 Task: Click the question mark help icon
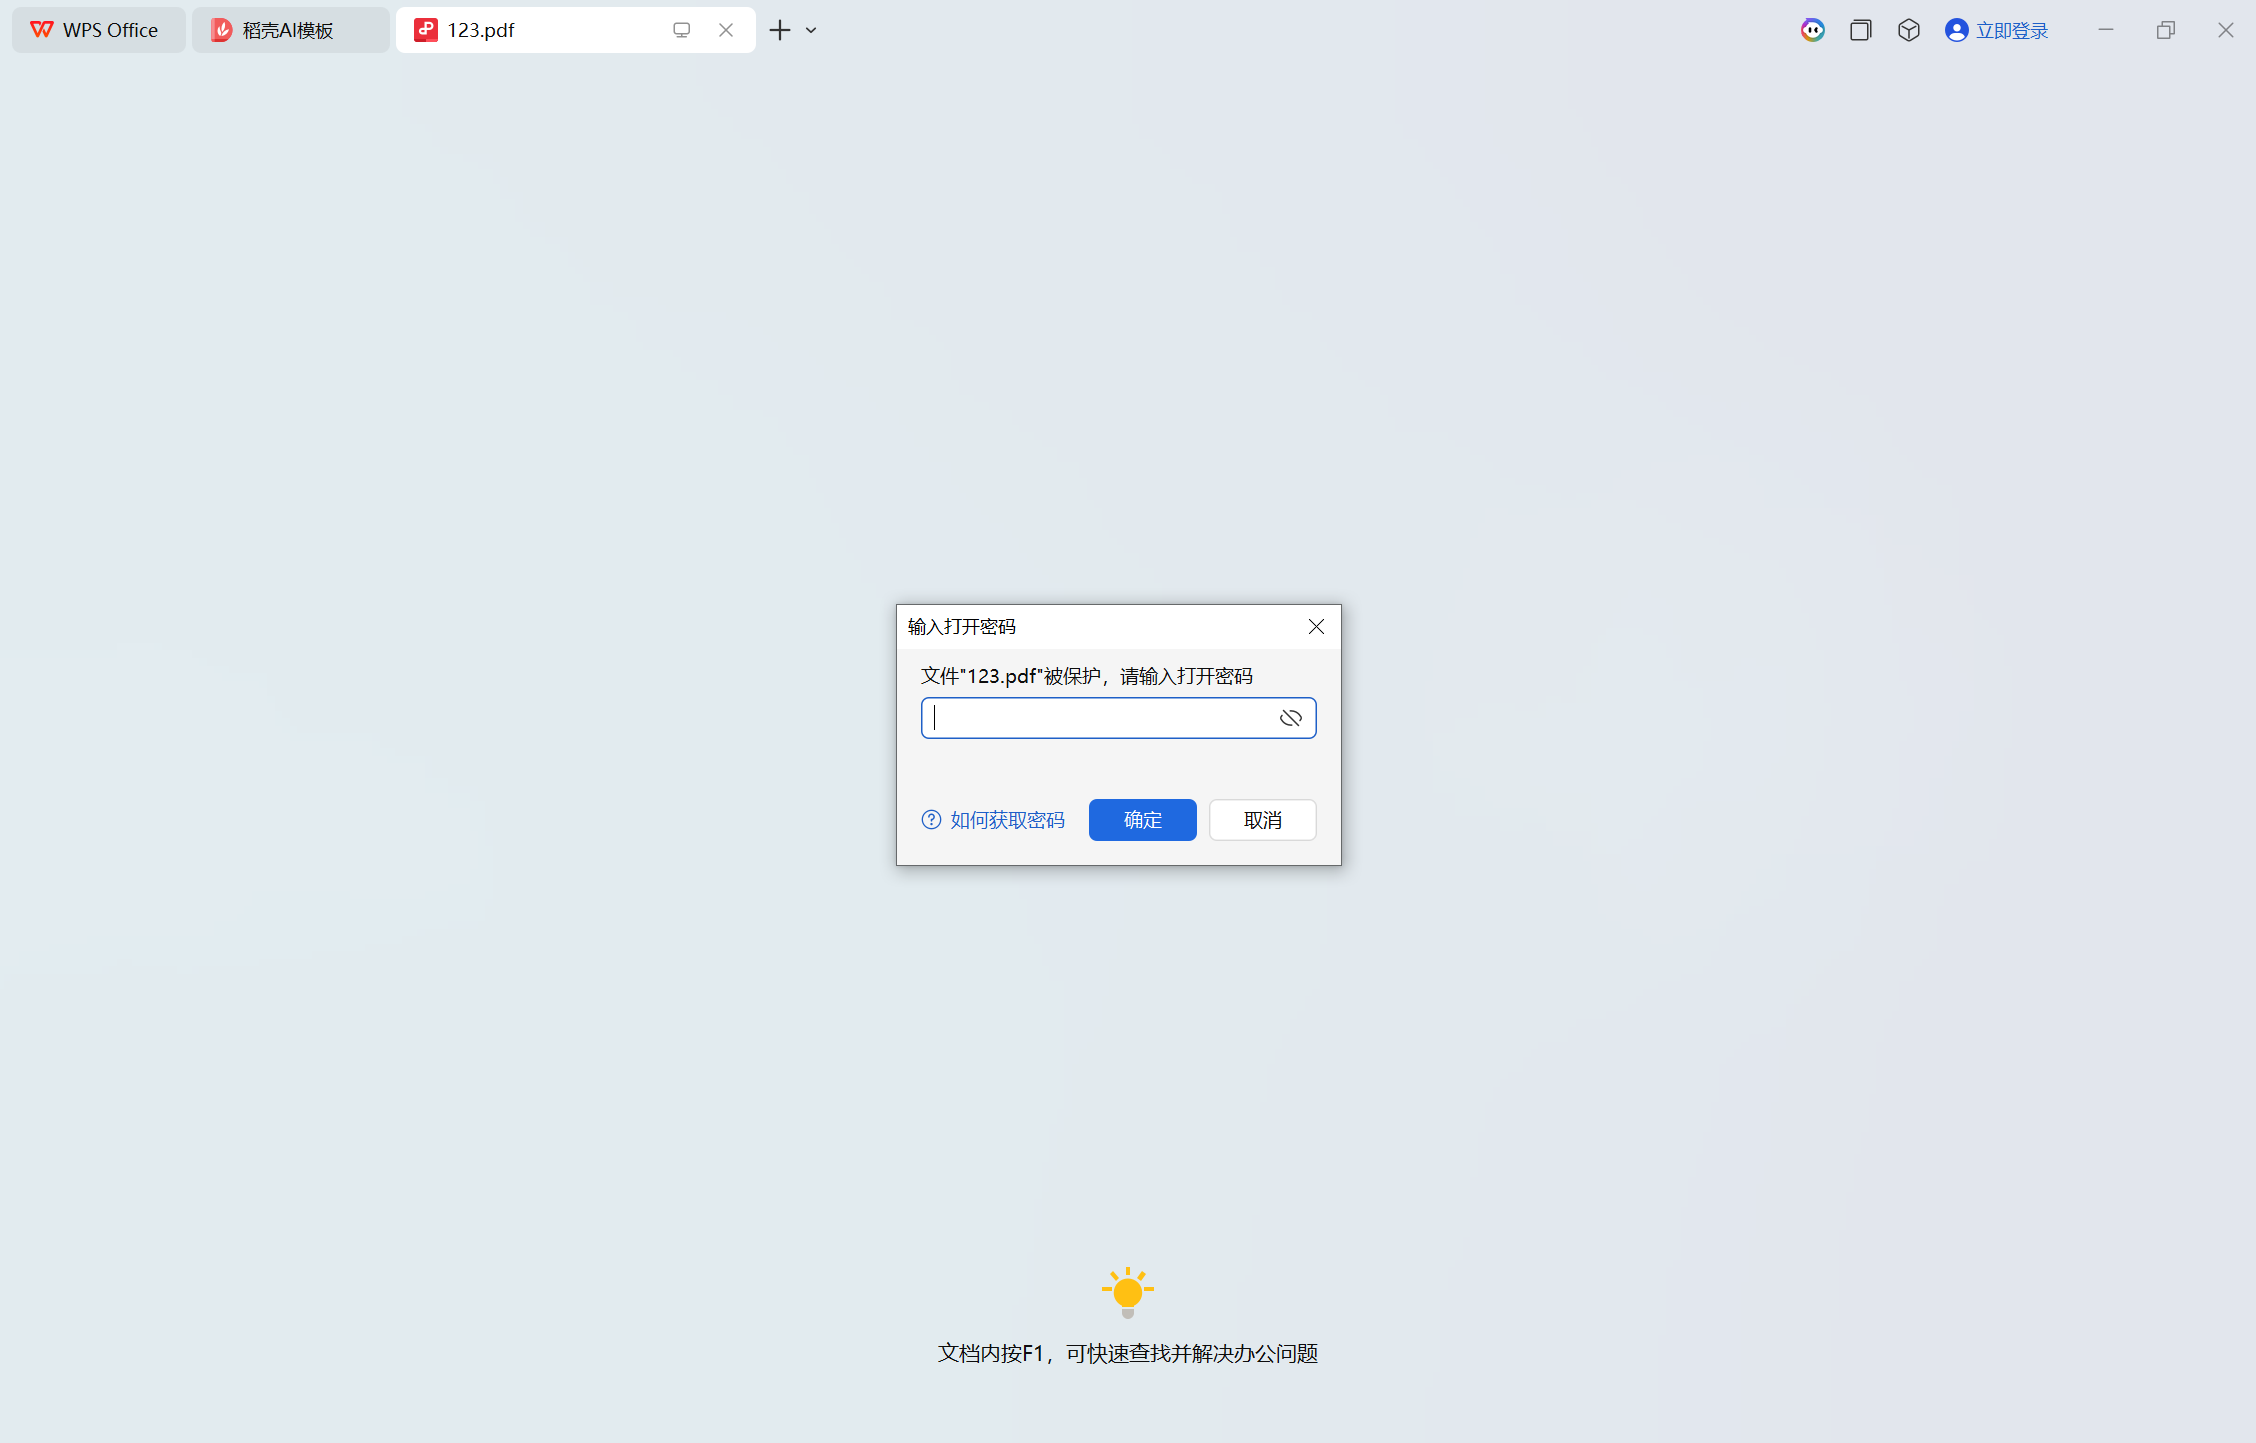(x=931, y=820)
